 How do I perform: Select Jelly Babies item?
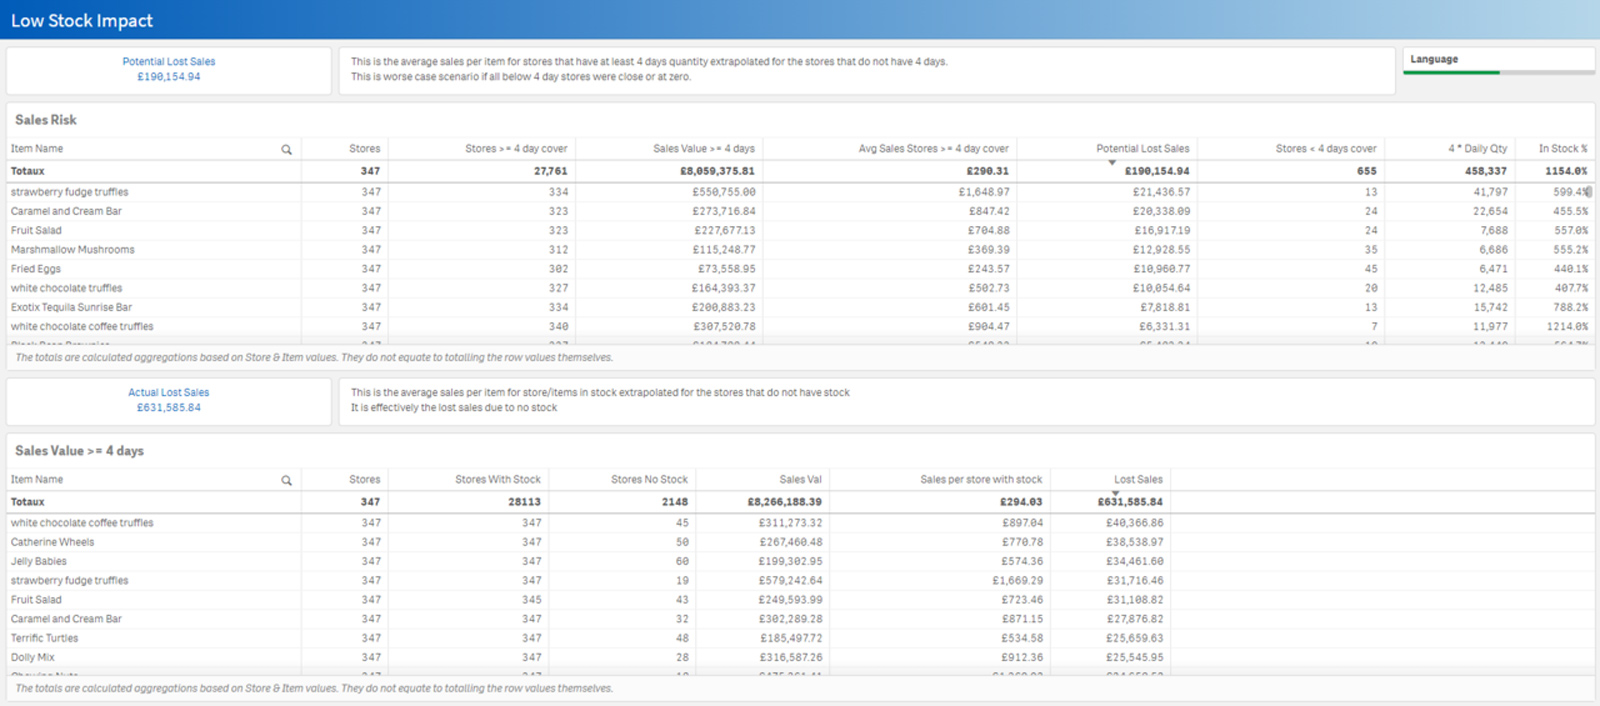coord(39,562)
